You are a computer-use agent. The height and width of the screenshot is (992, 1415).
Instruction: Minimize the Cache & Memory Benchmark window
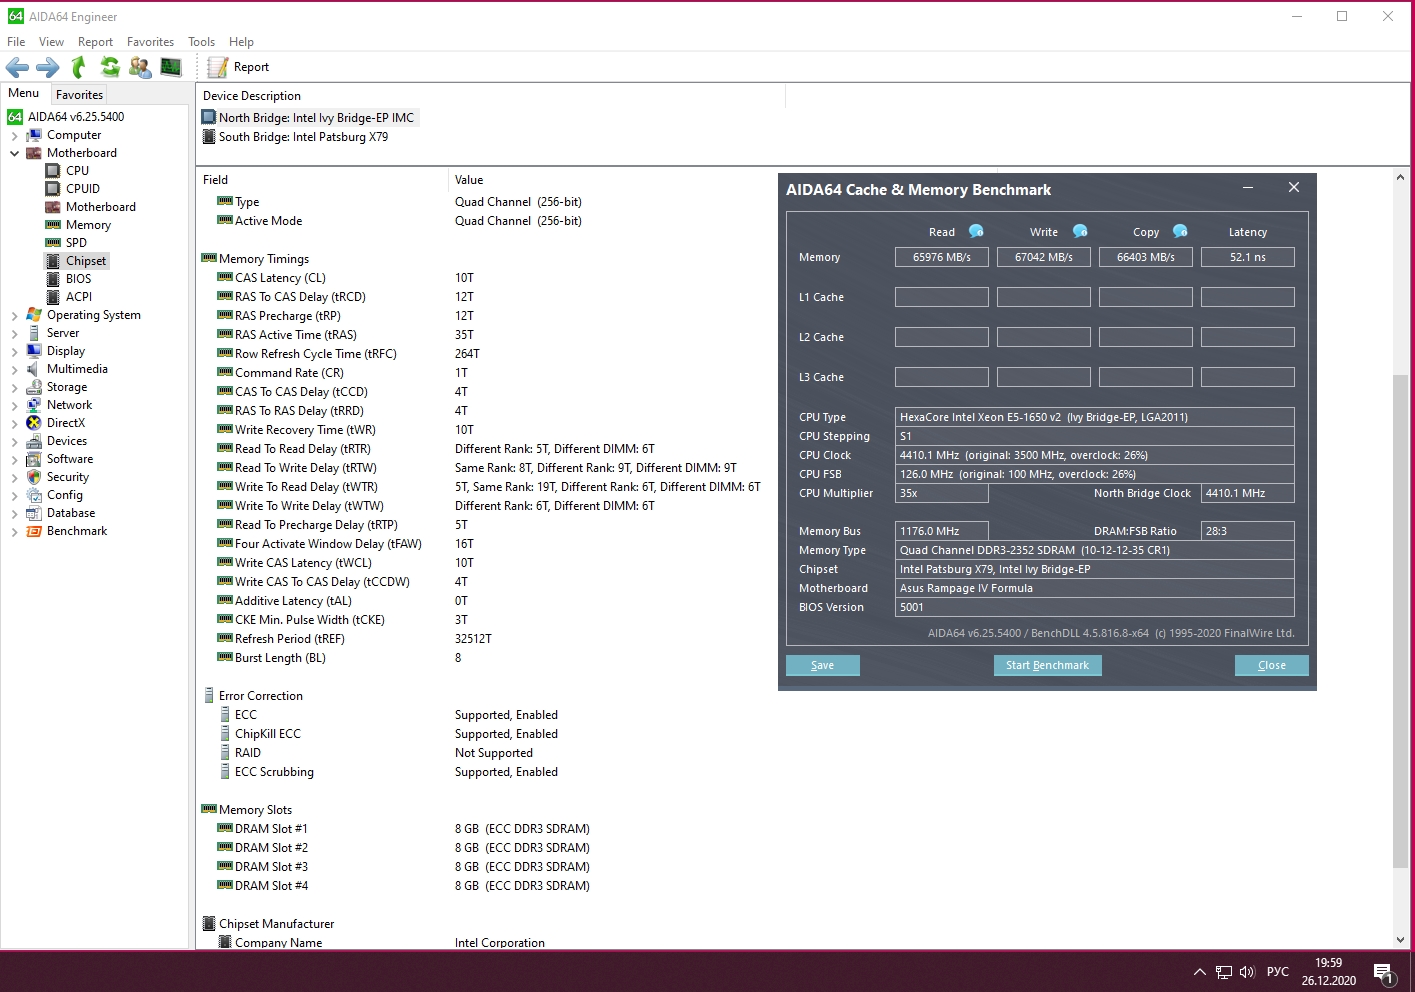coord(1248,188)
